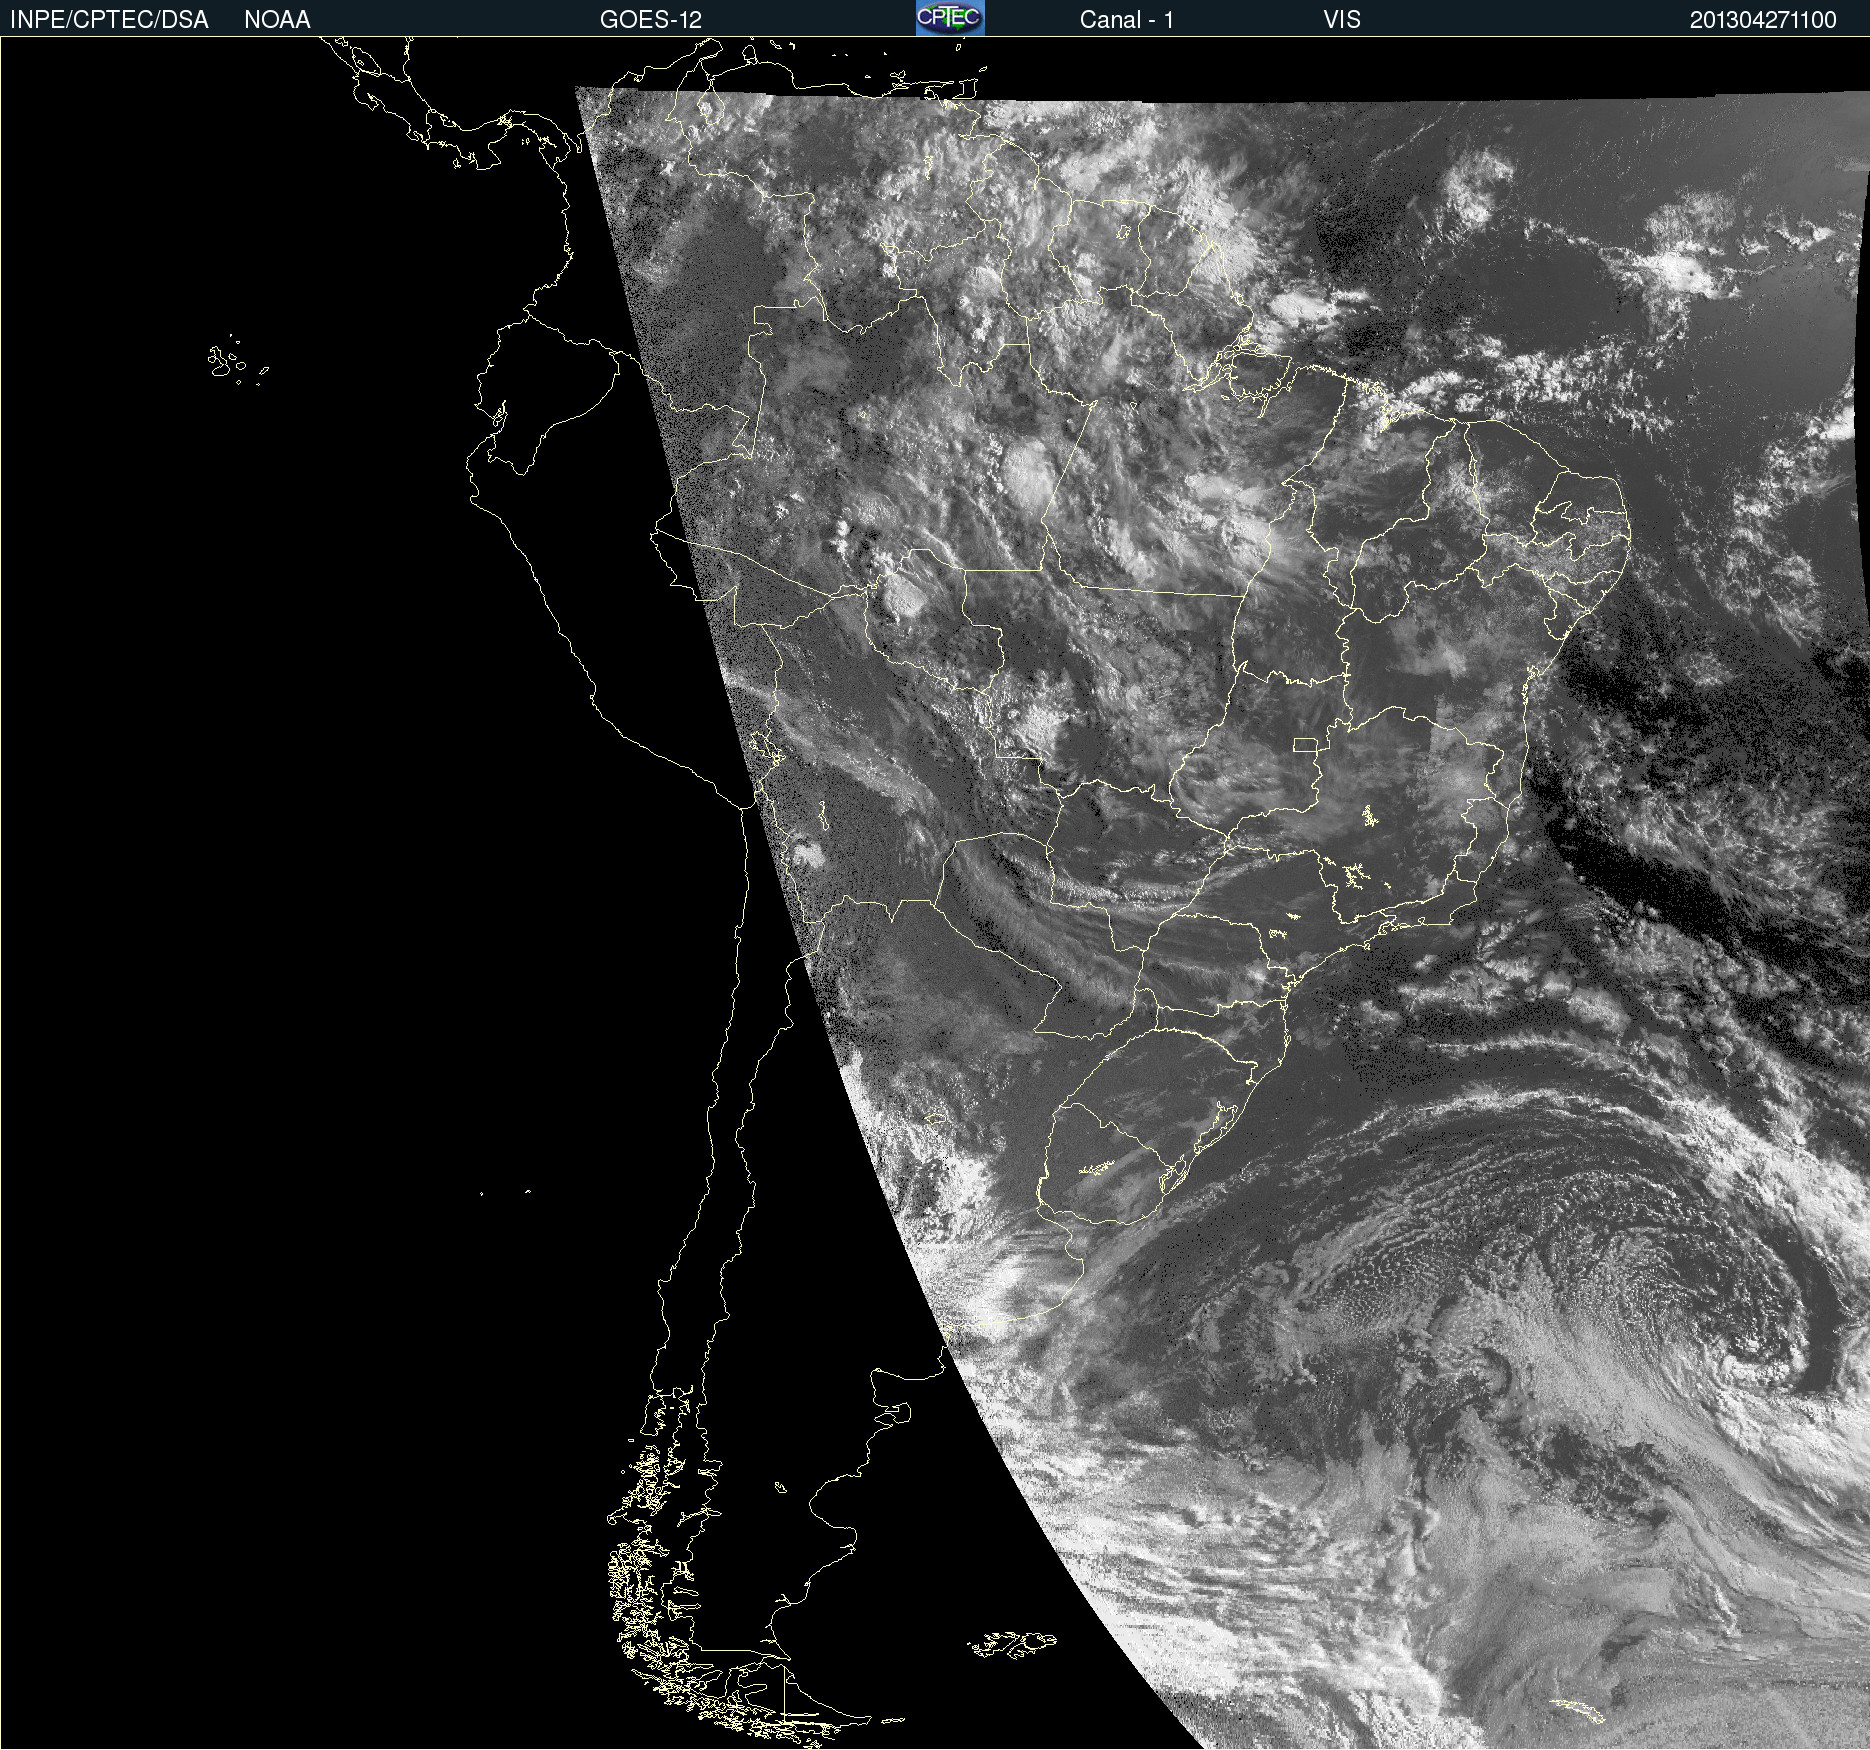Click the NOAA label in header
The height and width of the screenshot is (1750, 1870).
coord(277,20)
